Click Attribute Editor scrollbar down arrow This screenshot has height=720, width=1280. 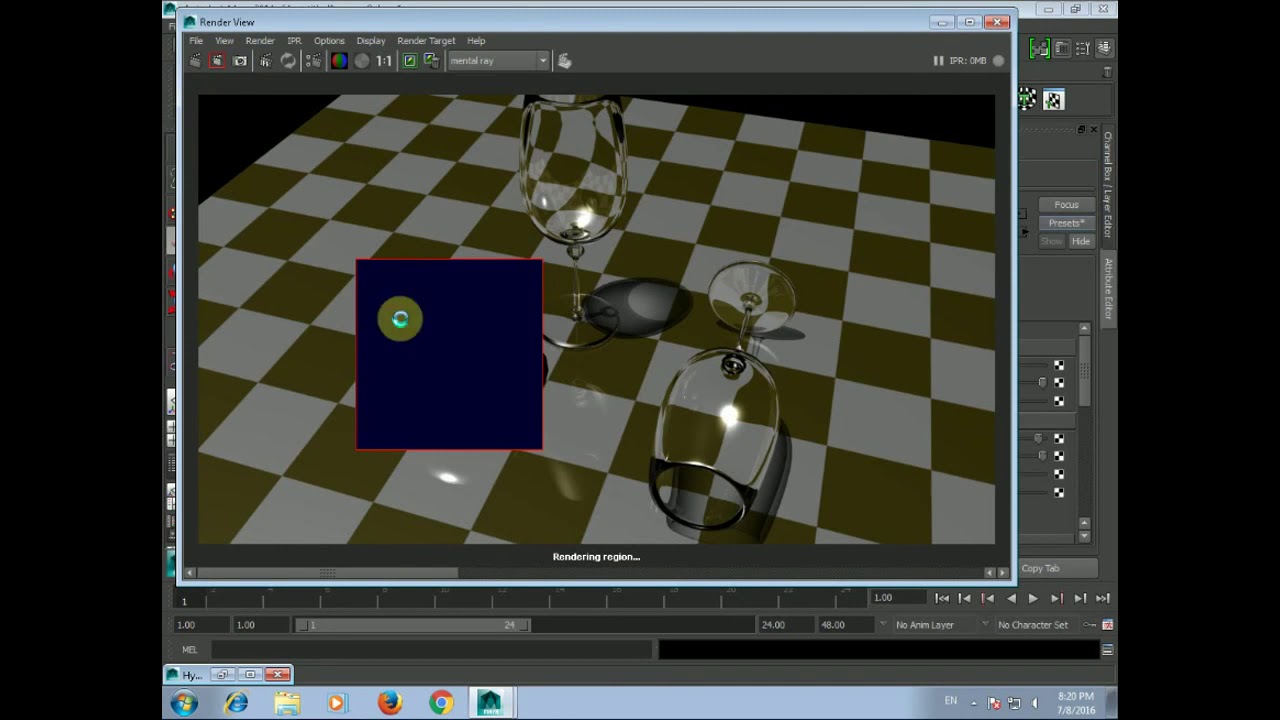(x=1084, y=537)
